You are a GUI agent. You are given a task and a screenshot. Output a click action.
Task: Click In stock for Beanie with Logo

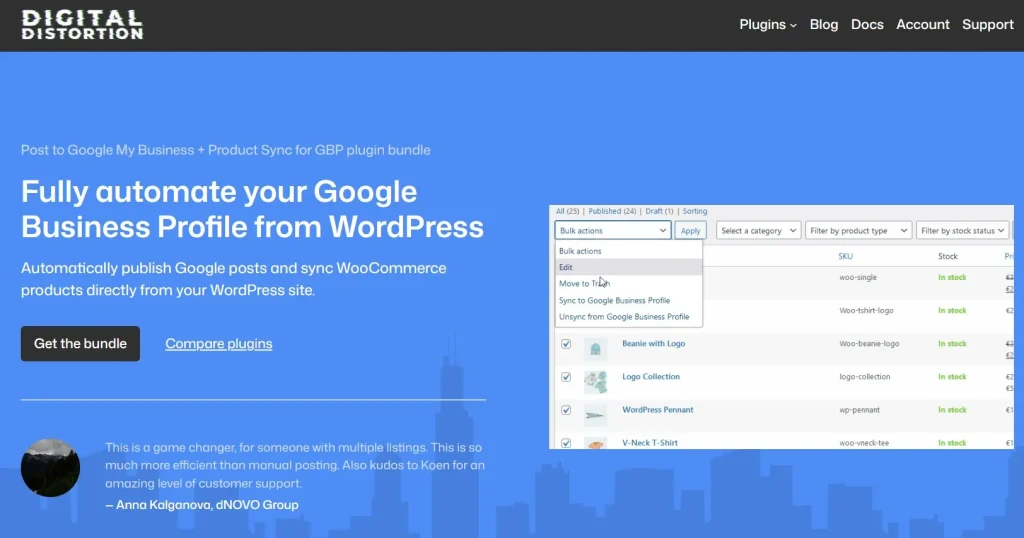click(x=952, y=343)
